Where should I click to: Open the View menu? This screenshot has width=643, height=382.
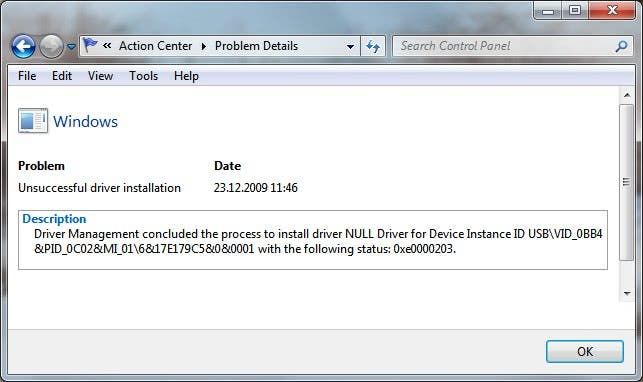click(x=100, y=76)
